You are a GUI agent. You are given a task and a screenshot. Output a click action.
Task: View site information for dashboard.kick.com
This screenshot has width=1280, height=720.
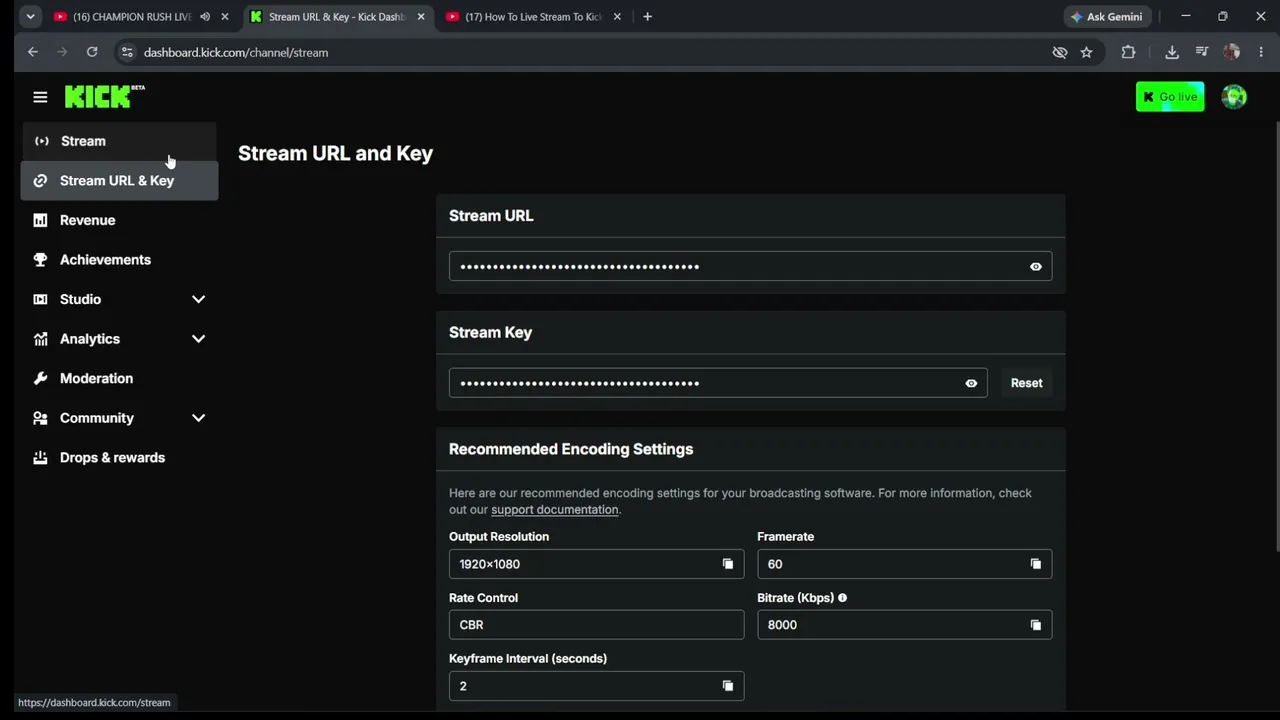click(x=126, y=52)
